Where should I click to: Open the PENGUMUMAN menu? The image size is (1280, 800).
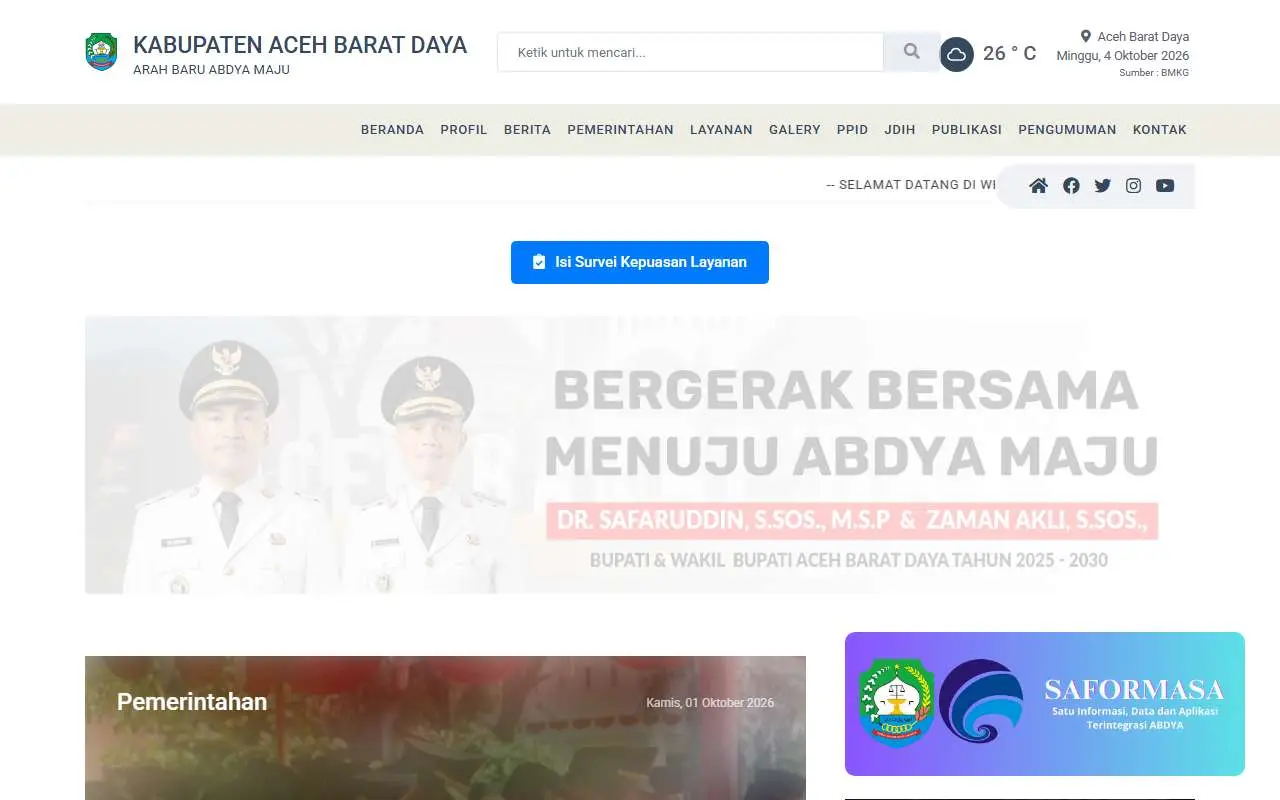[x=1067, y=130]
